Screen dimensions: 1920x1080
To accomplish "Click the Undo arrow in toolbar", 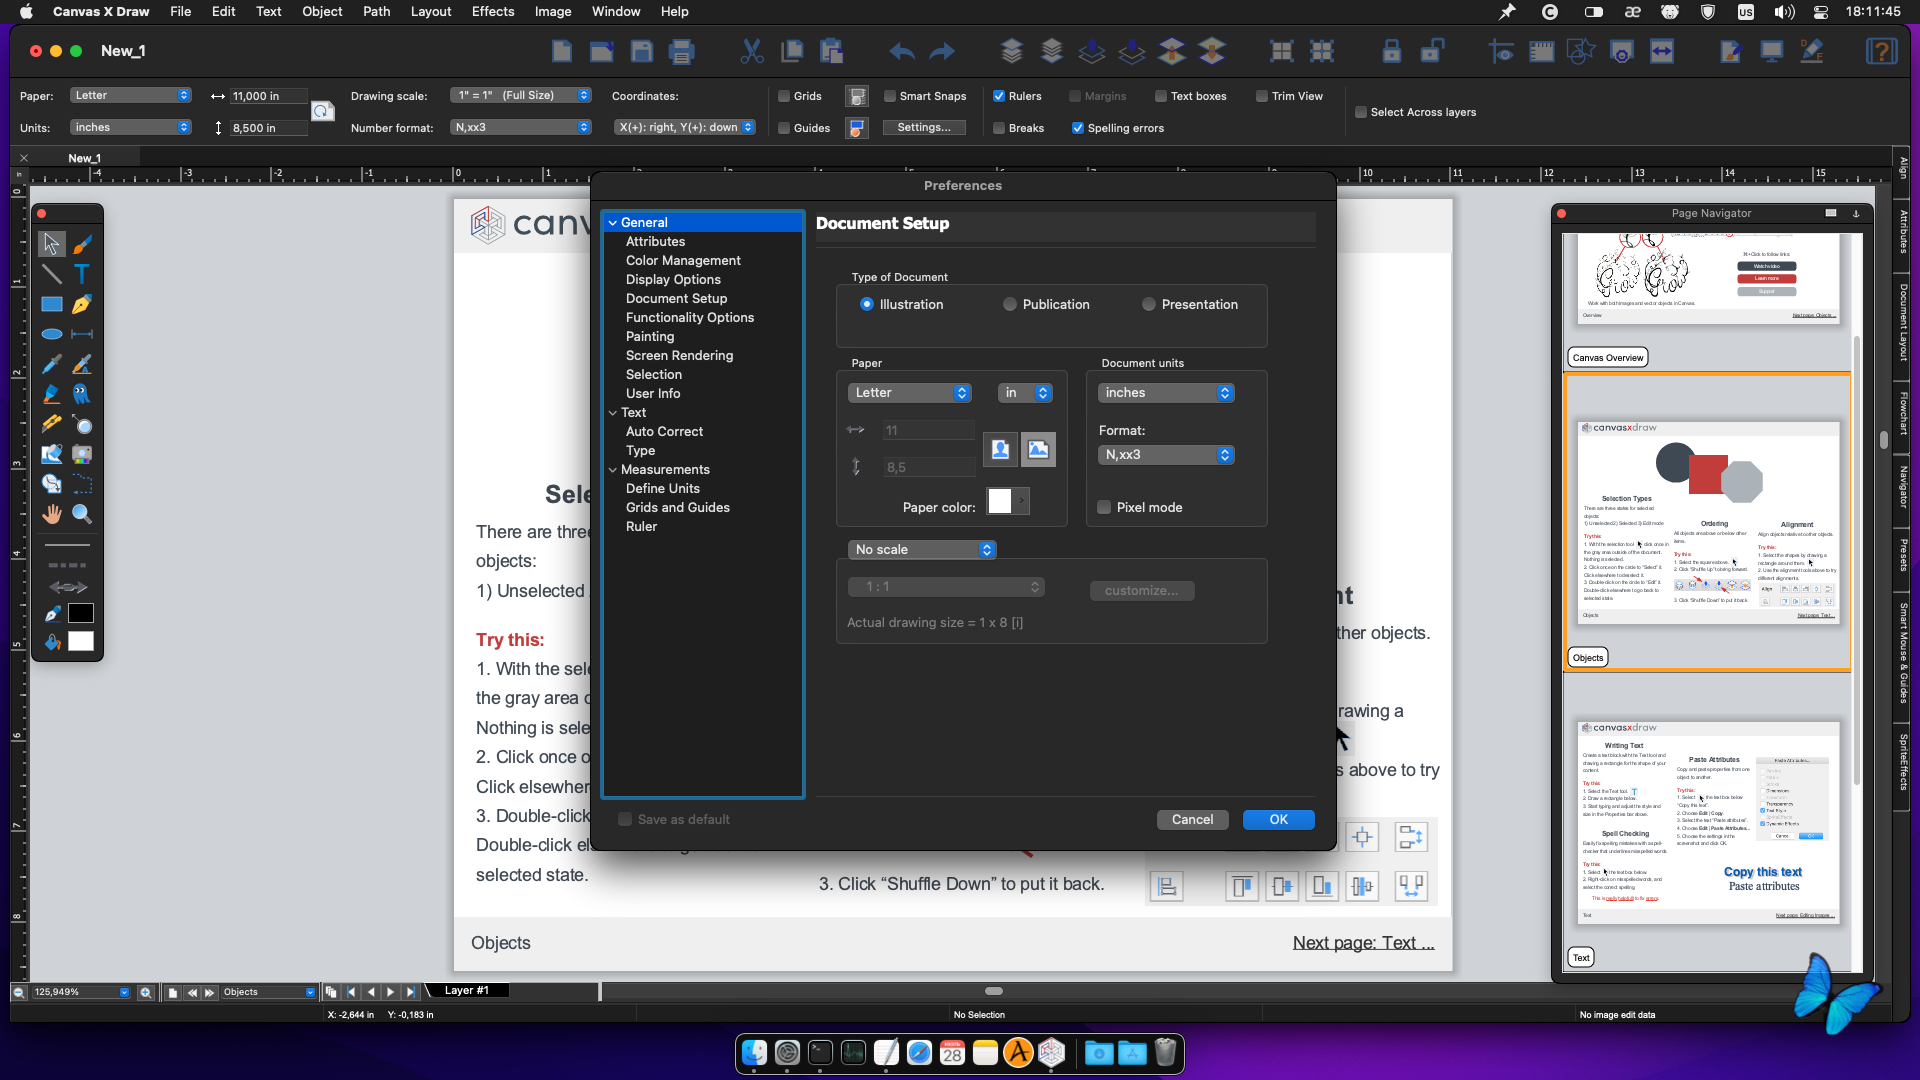I will 901,51.
